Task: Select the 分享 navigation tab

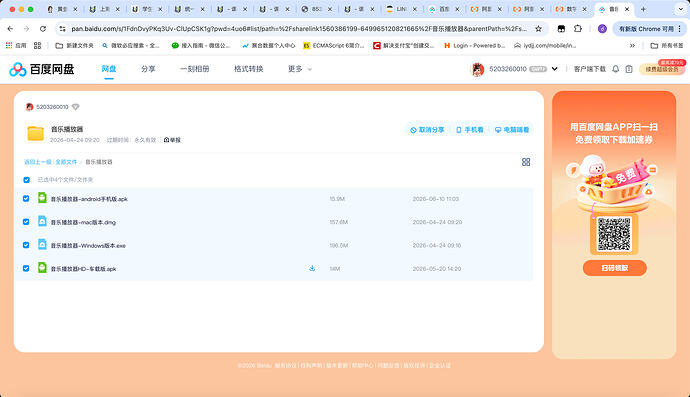Action: [148, 69]
